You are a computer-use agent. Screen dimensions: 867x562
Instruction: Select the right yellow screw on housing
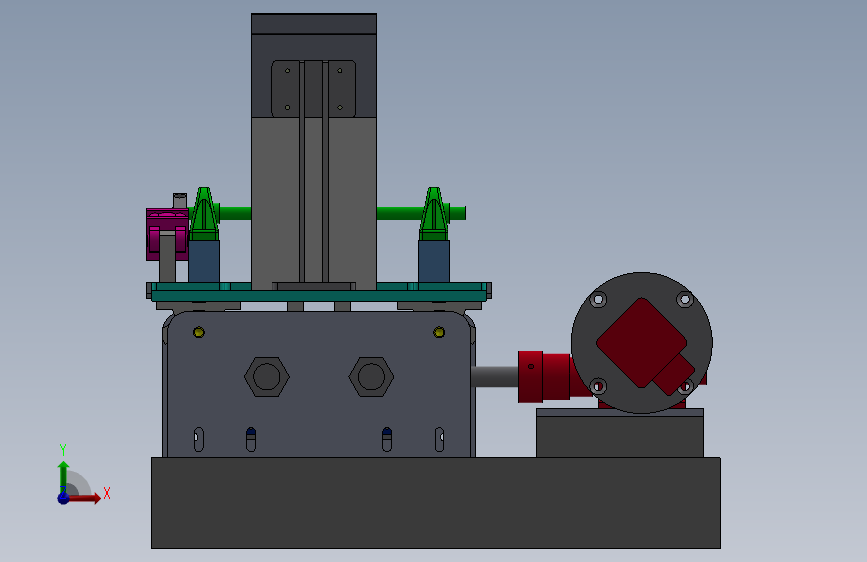(439, 332)
